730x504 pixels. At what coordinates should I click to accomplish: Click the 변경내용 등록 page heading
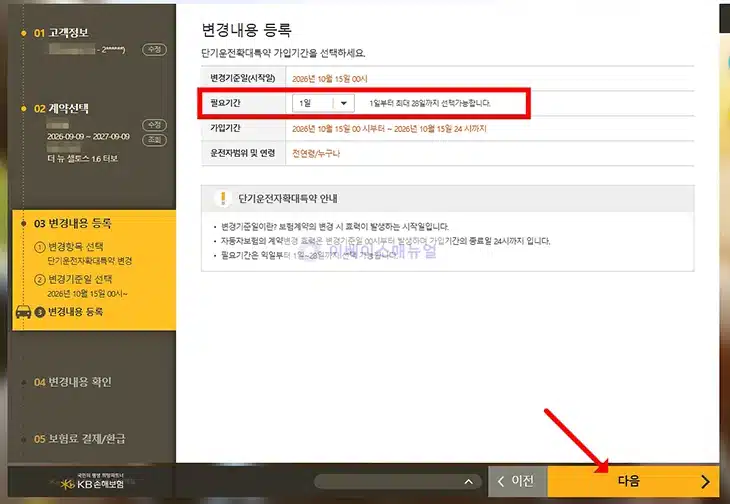click(246, 30)
